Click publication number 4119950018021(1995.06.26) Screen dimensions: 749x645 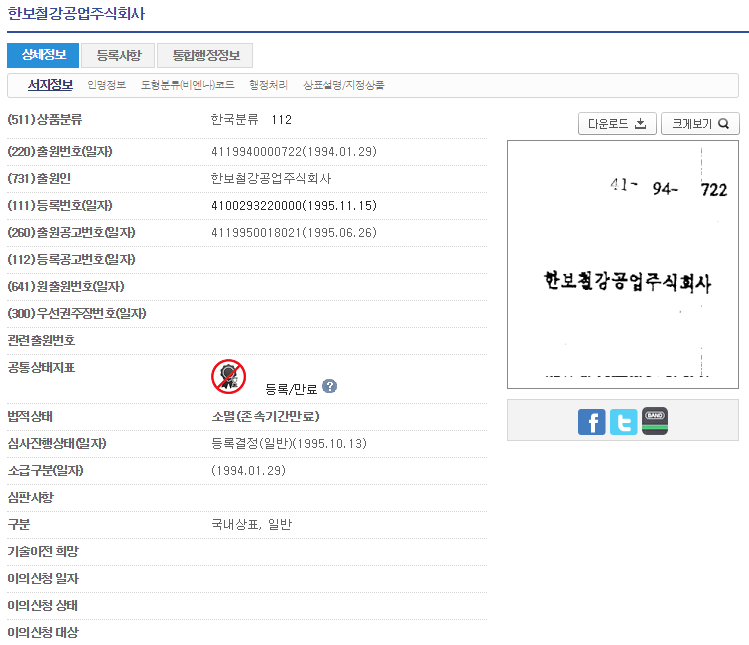click(x=294, y=233)
